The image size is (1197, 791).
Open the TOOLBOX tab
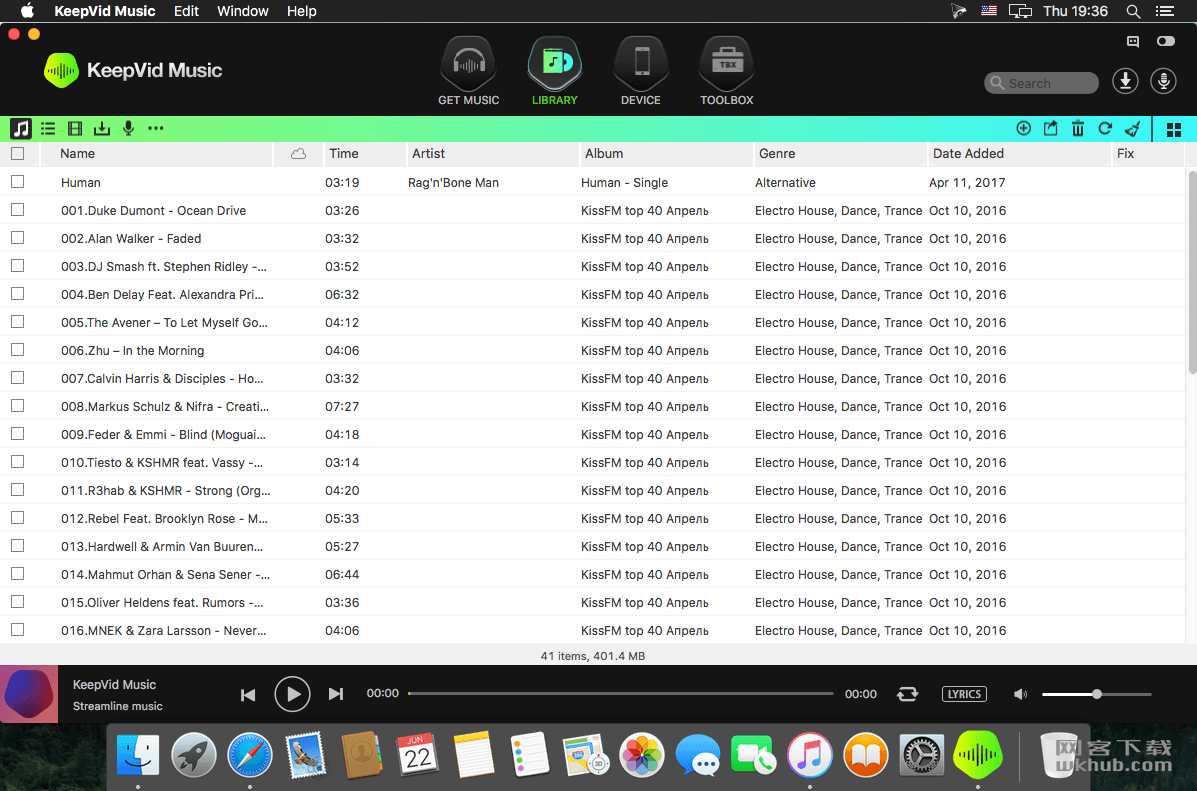[727, 71]
